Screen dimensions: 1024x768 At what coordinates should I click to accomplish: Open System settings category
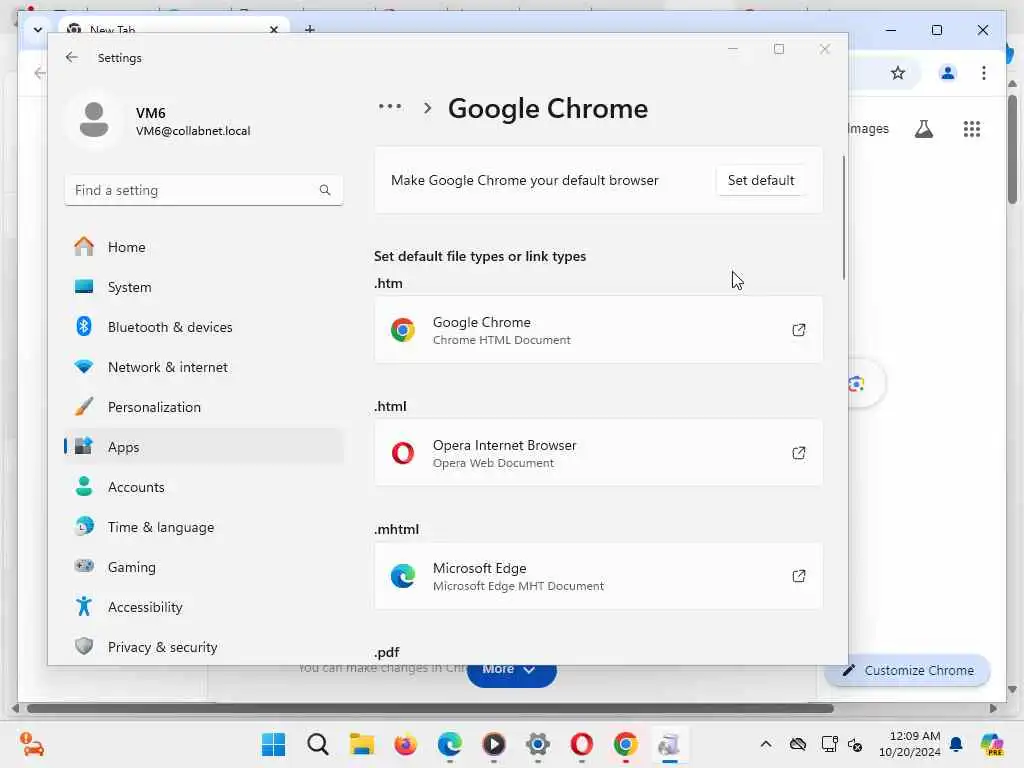(204, 287)
